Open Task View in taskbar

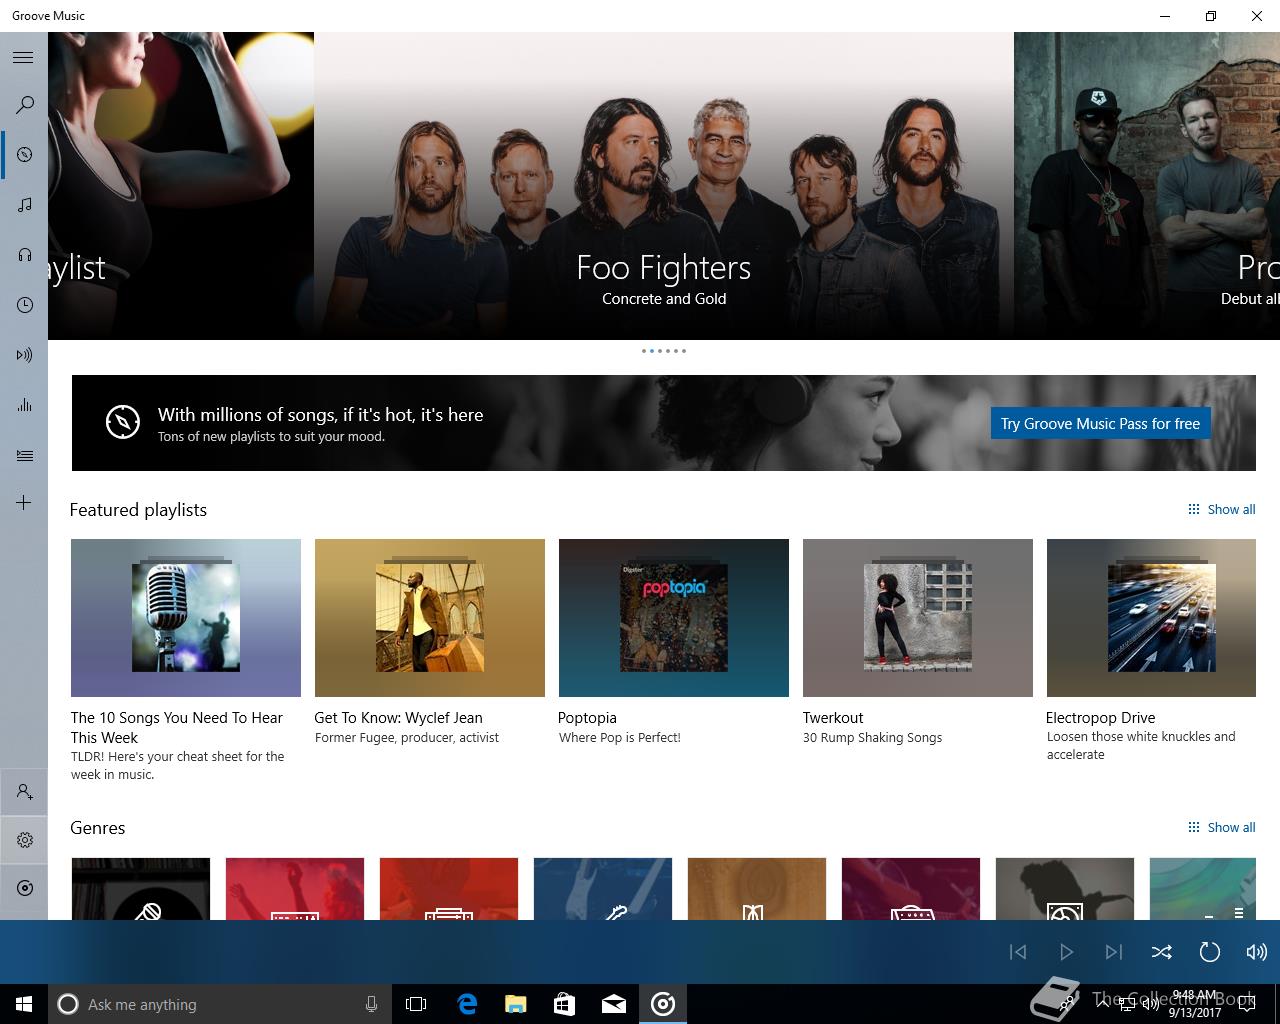click(416, 1004)
